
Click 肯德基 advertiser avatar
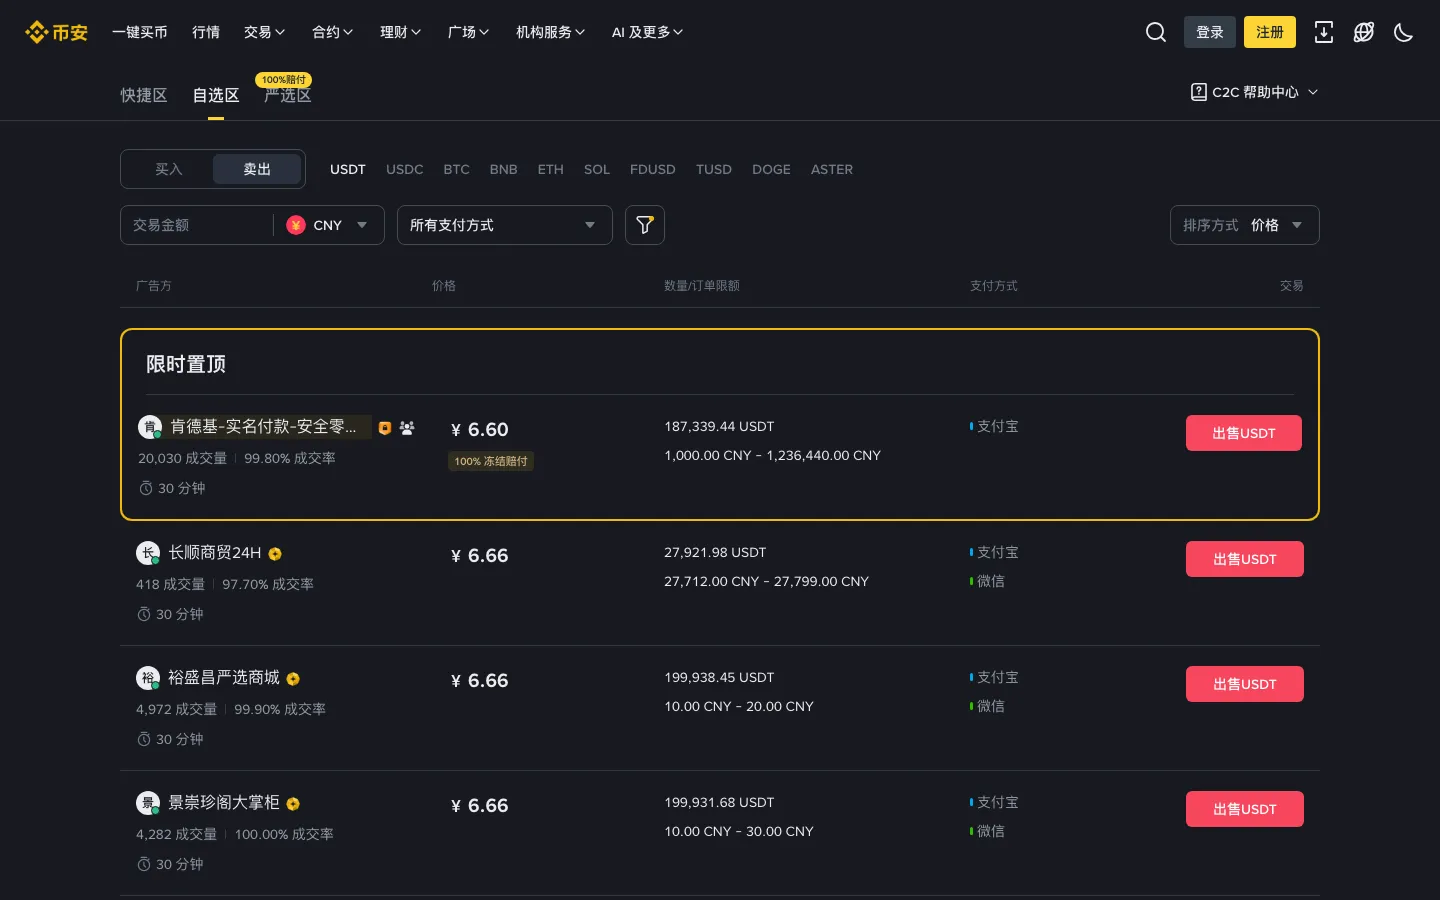150,427
